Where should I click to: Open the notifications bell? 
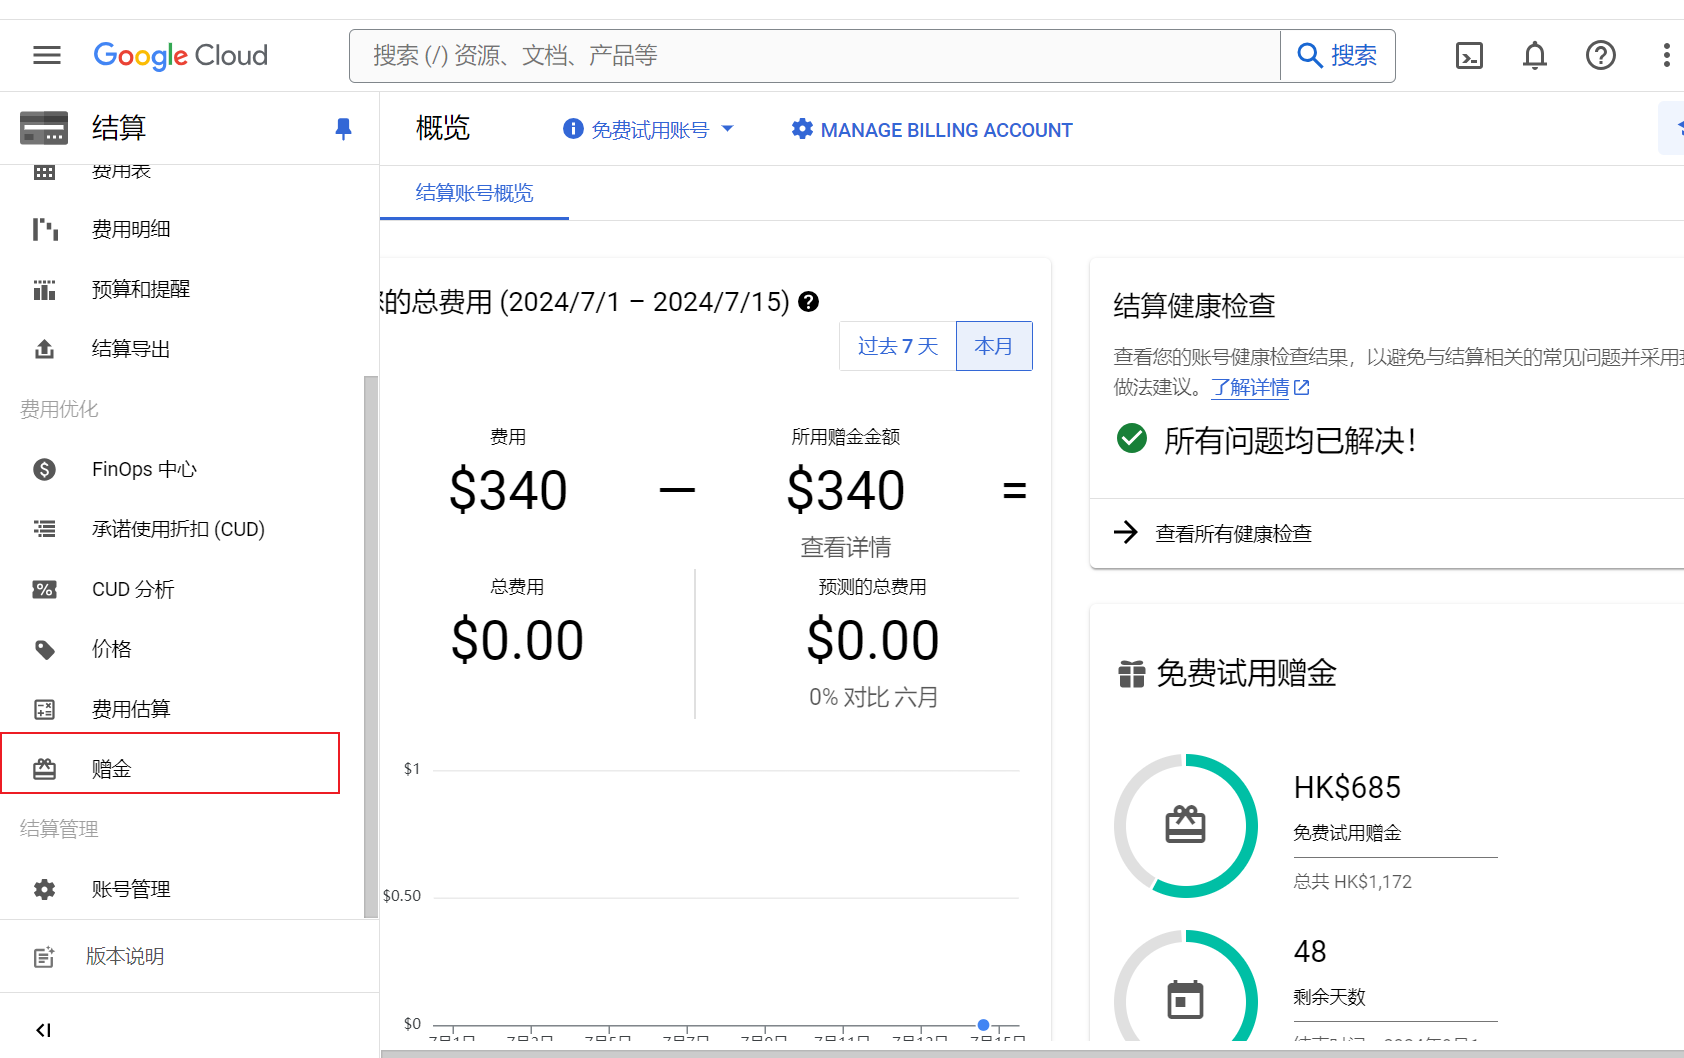(x=1535, y=55)
